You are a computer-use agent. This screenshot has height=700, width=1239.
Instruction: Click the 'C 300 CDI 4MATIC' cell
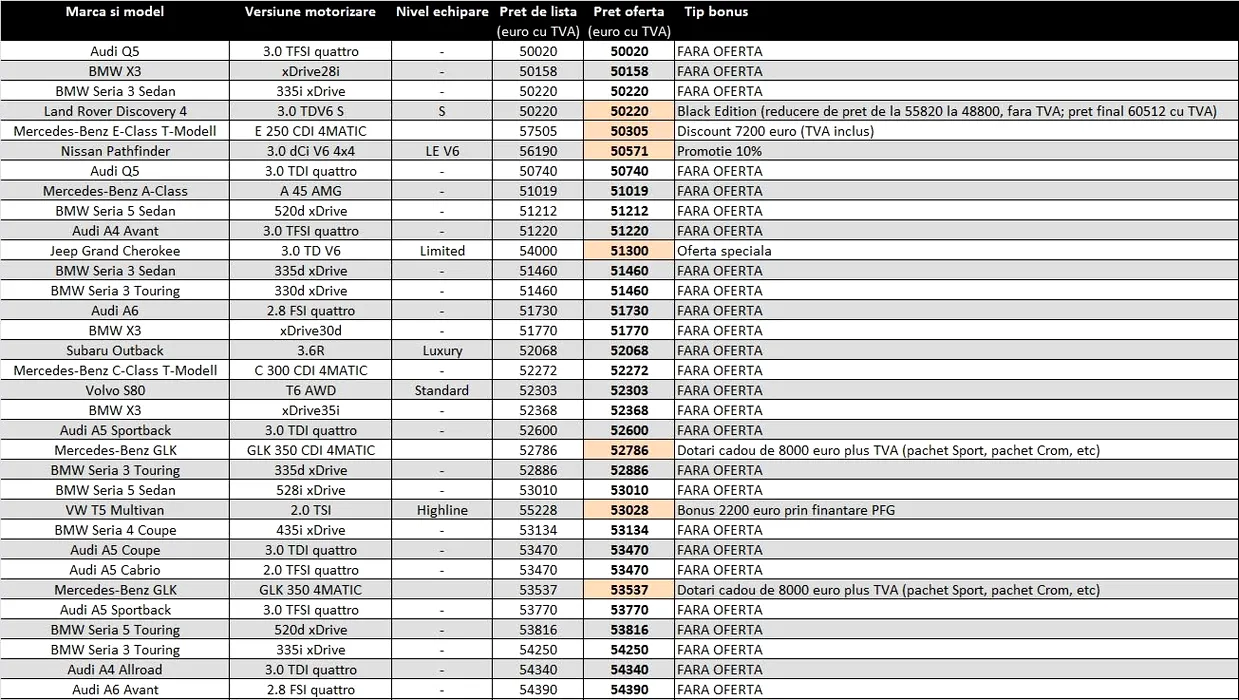311,371
